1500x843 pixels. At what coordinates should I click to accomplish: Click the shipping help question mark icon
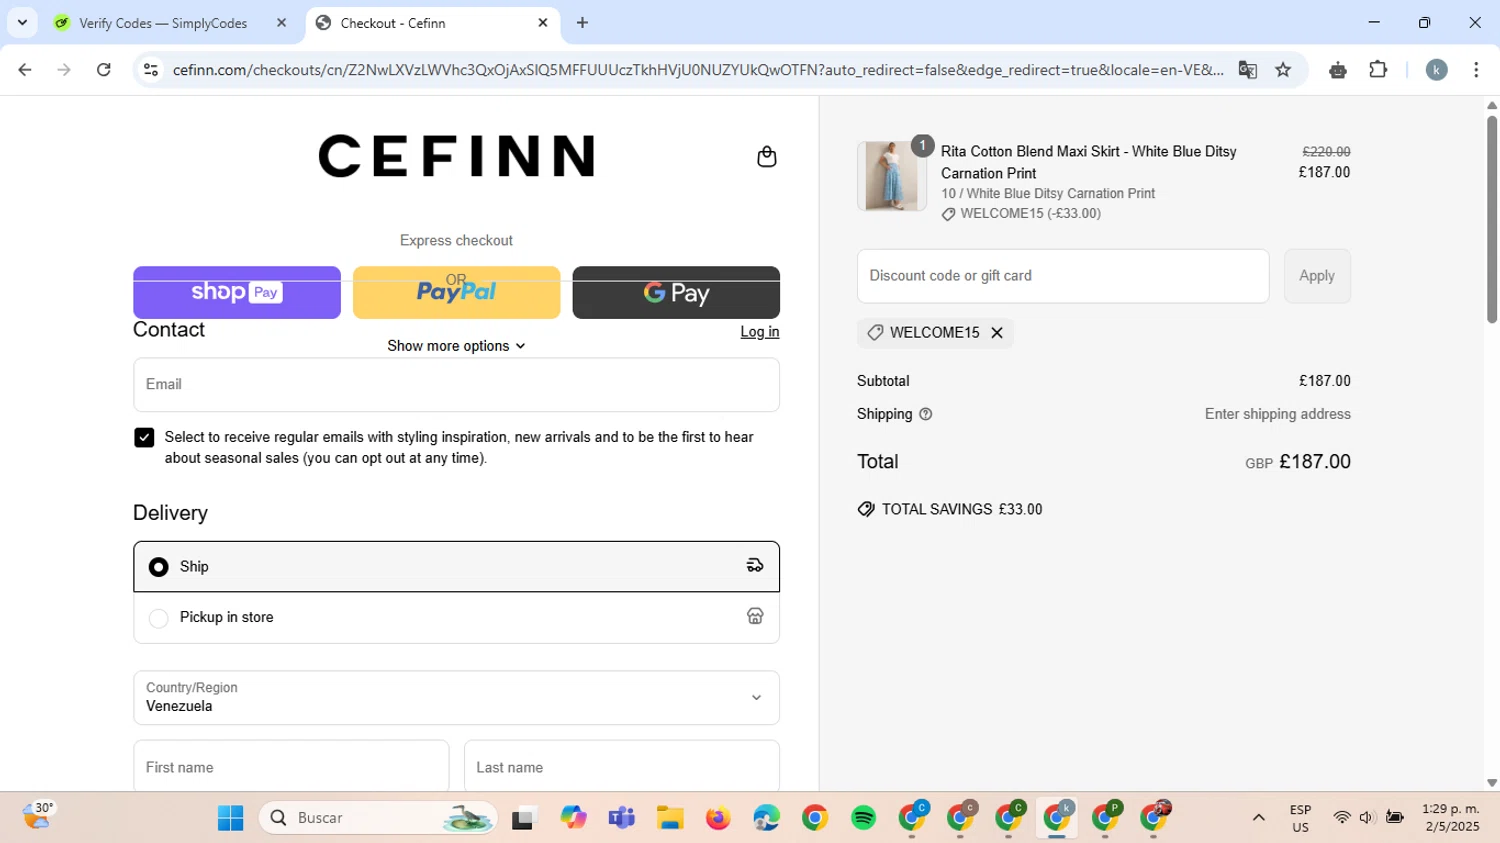pyautogui.click(x=925, y=414)
